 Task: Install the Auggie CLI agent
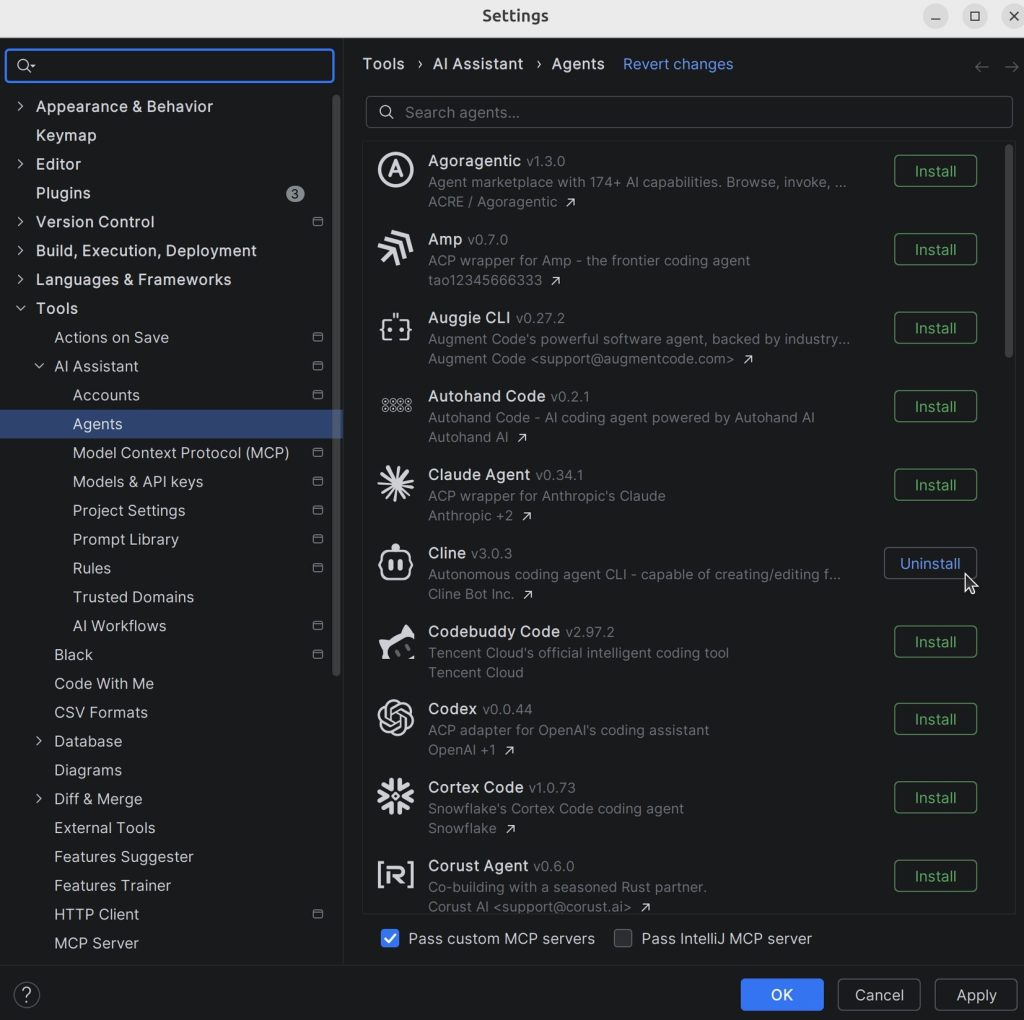click(x=935, y=328)
